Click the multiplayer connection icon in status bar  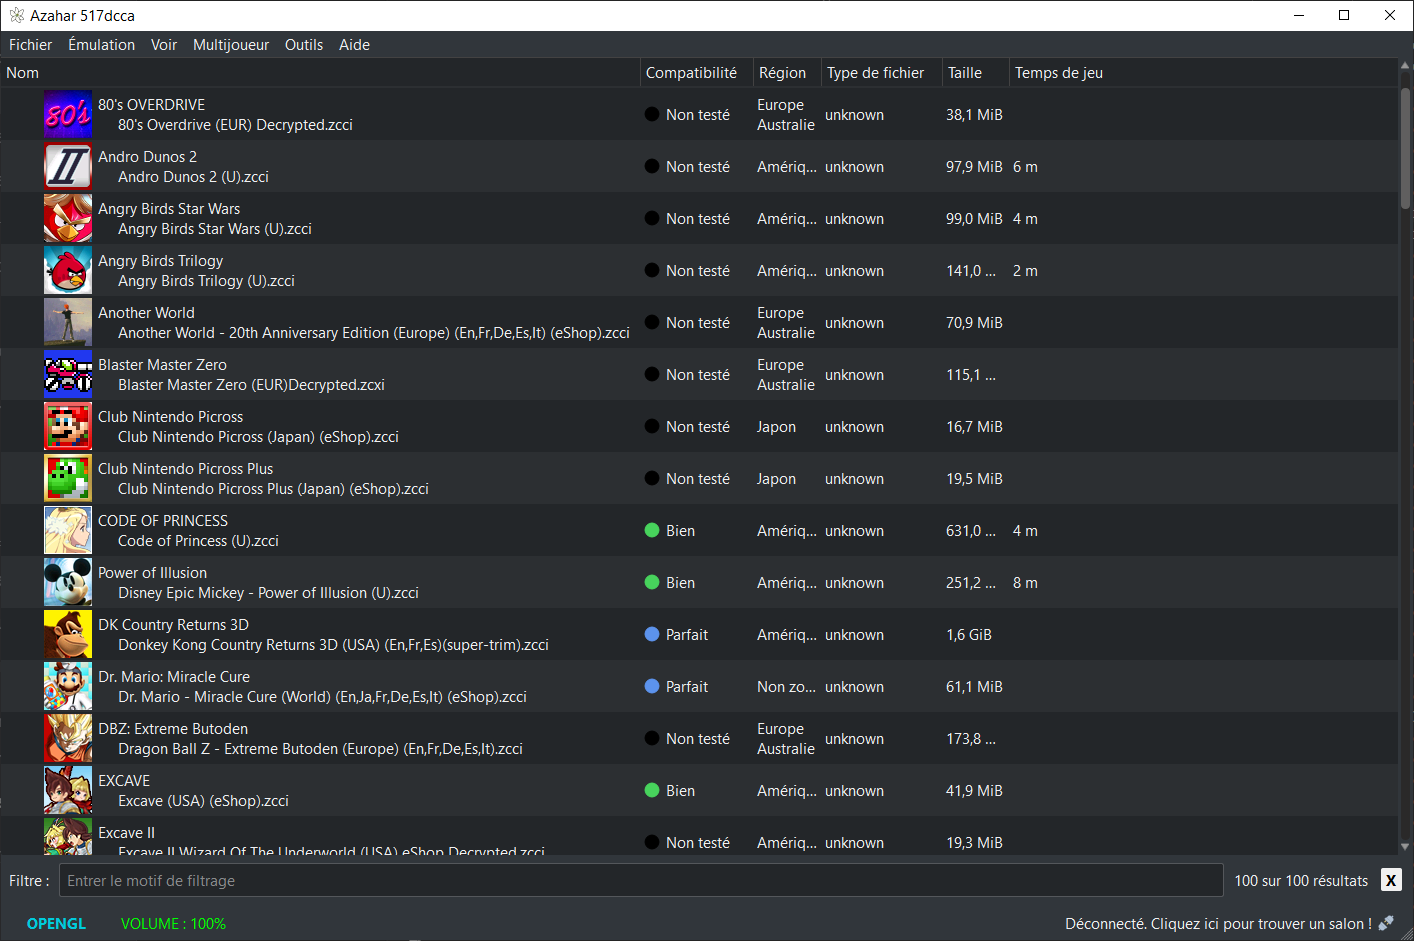point(1386,923)
